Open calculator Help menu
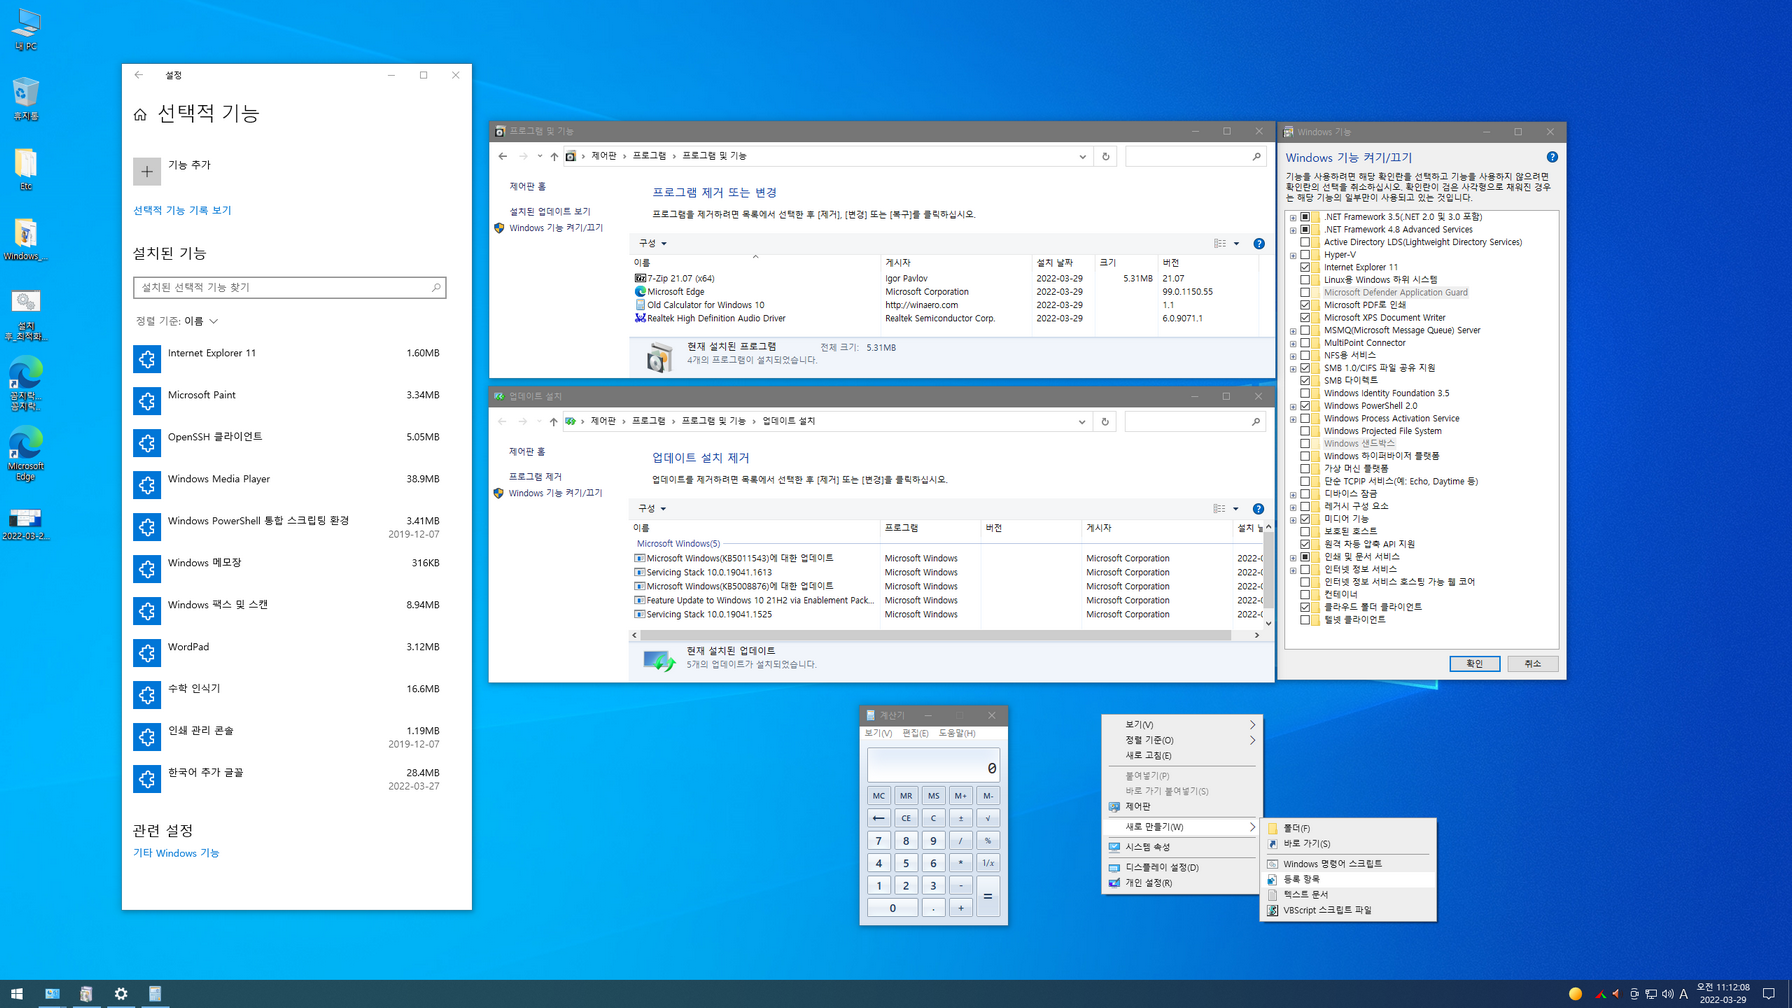 click(956, 733)
